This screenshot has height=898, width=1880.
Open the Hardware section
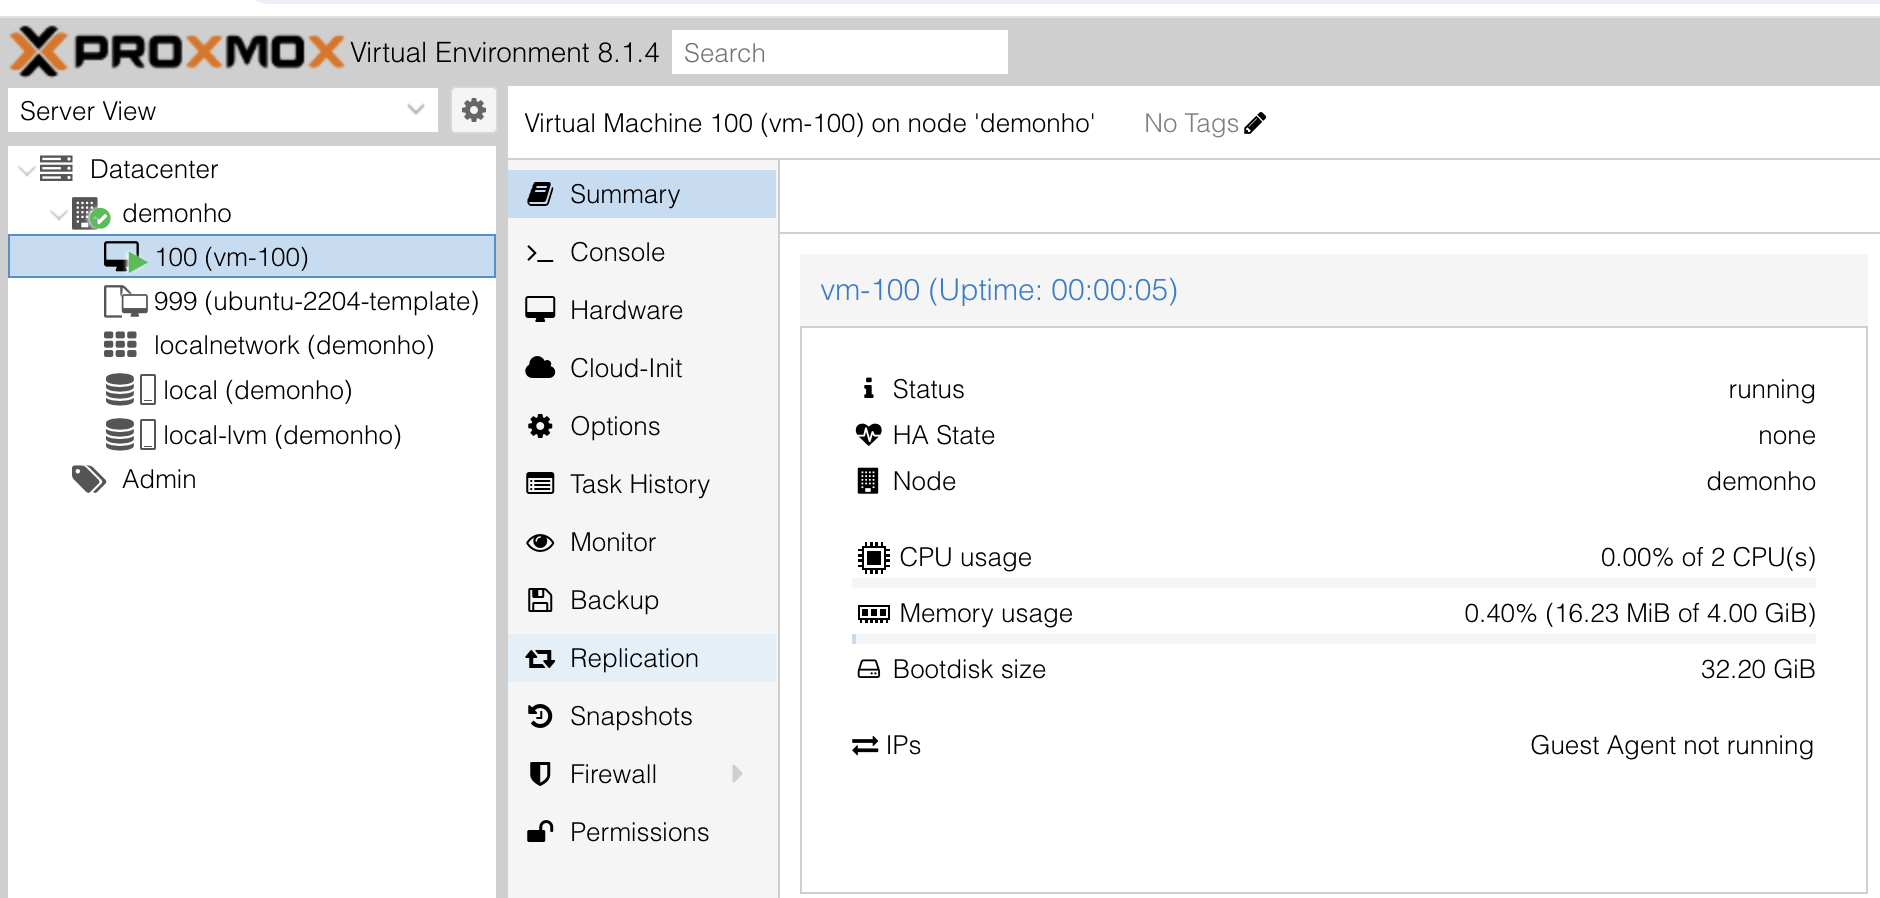[x=626, y=310]
